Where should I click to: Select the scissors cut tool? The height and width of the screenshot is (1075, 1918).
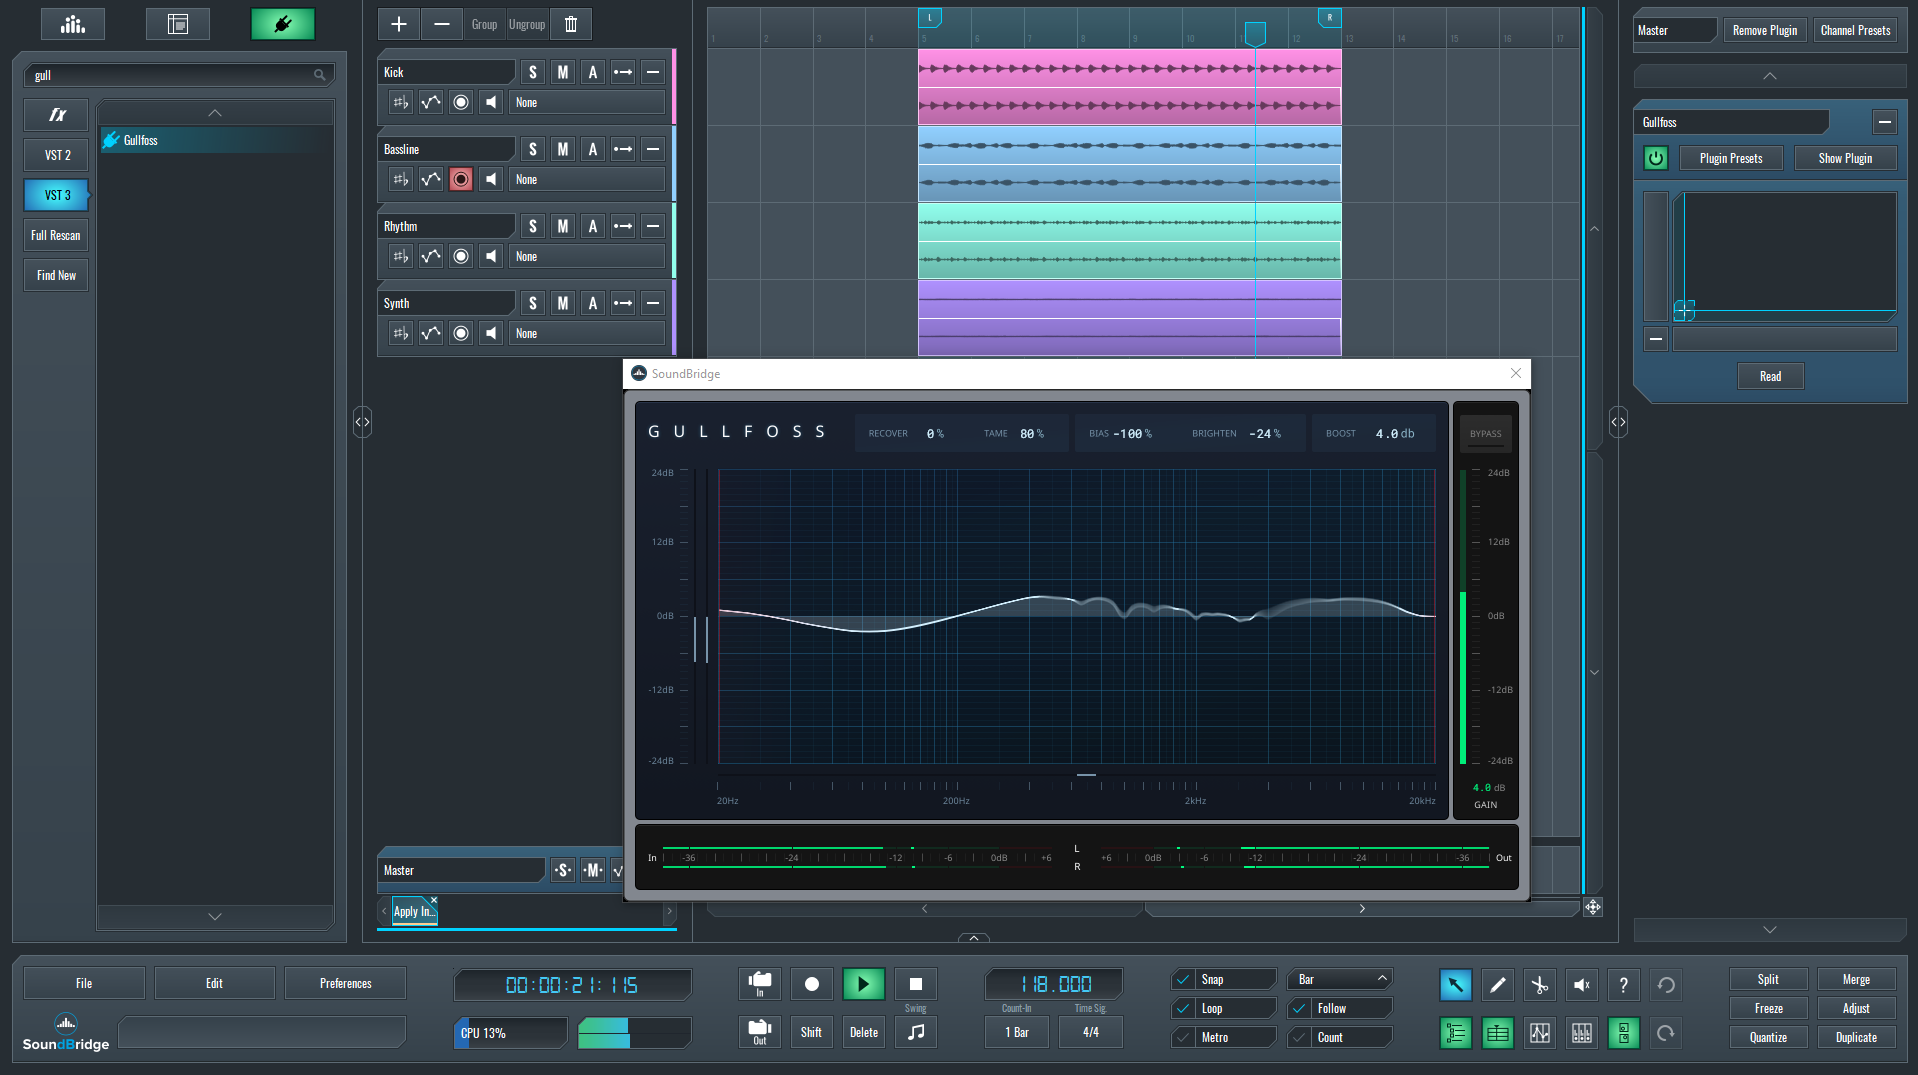[1539, 985]
